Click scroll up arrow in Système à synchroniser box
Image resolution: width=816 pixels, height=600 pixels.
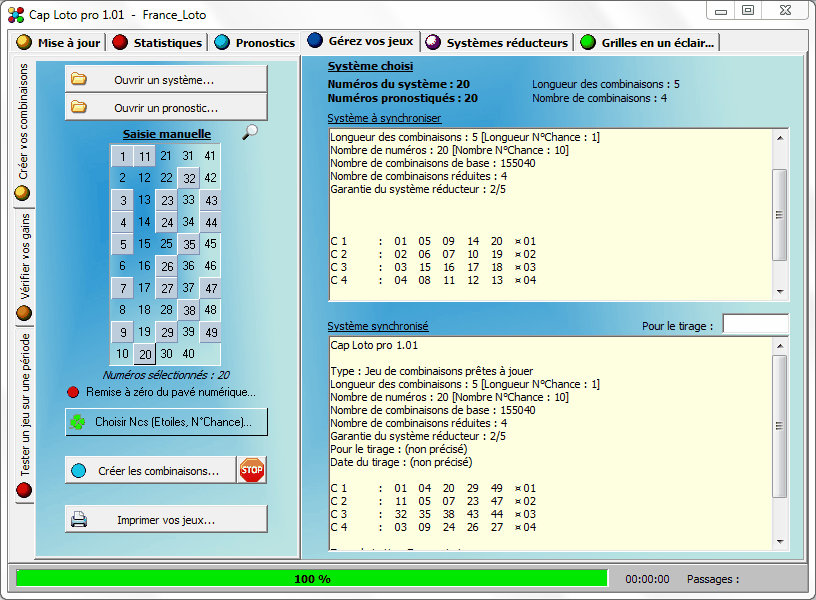pos(780,138)
